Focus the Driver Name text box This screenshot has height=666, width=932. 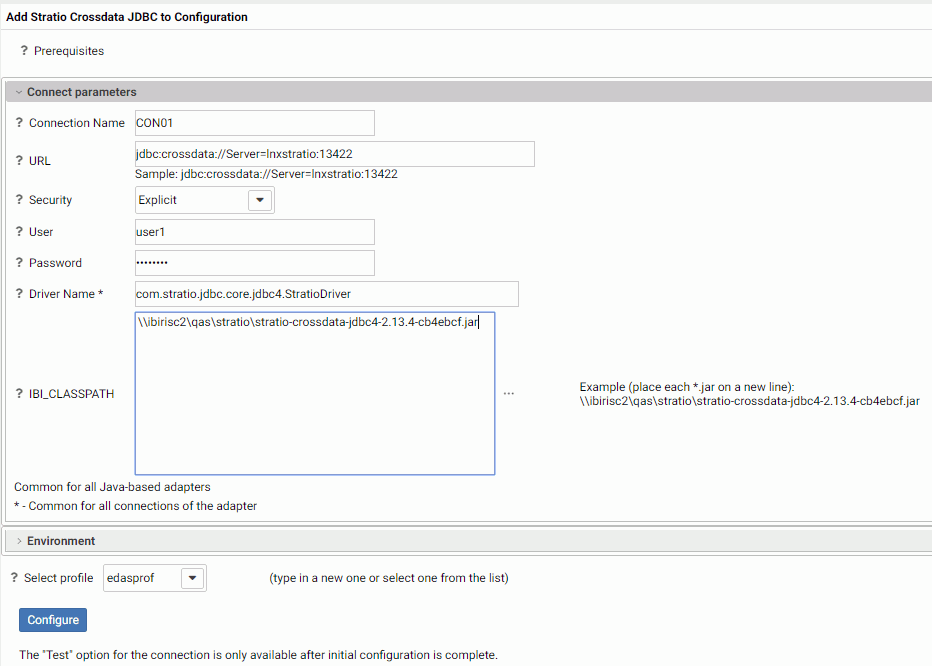(327, 294)
